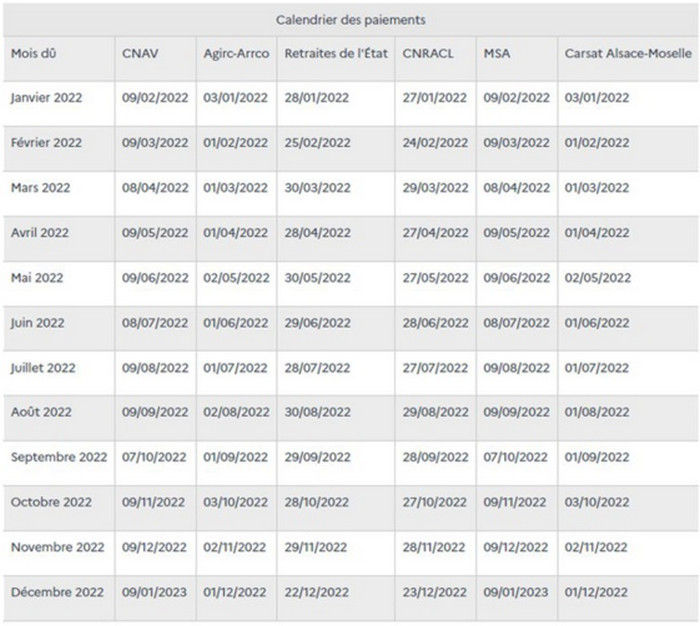Select the Carsat Alsace-Moselle header
This screenshot has height=626, width=700.
(628, 54)
